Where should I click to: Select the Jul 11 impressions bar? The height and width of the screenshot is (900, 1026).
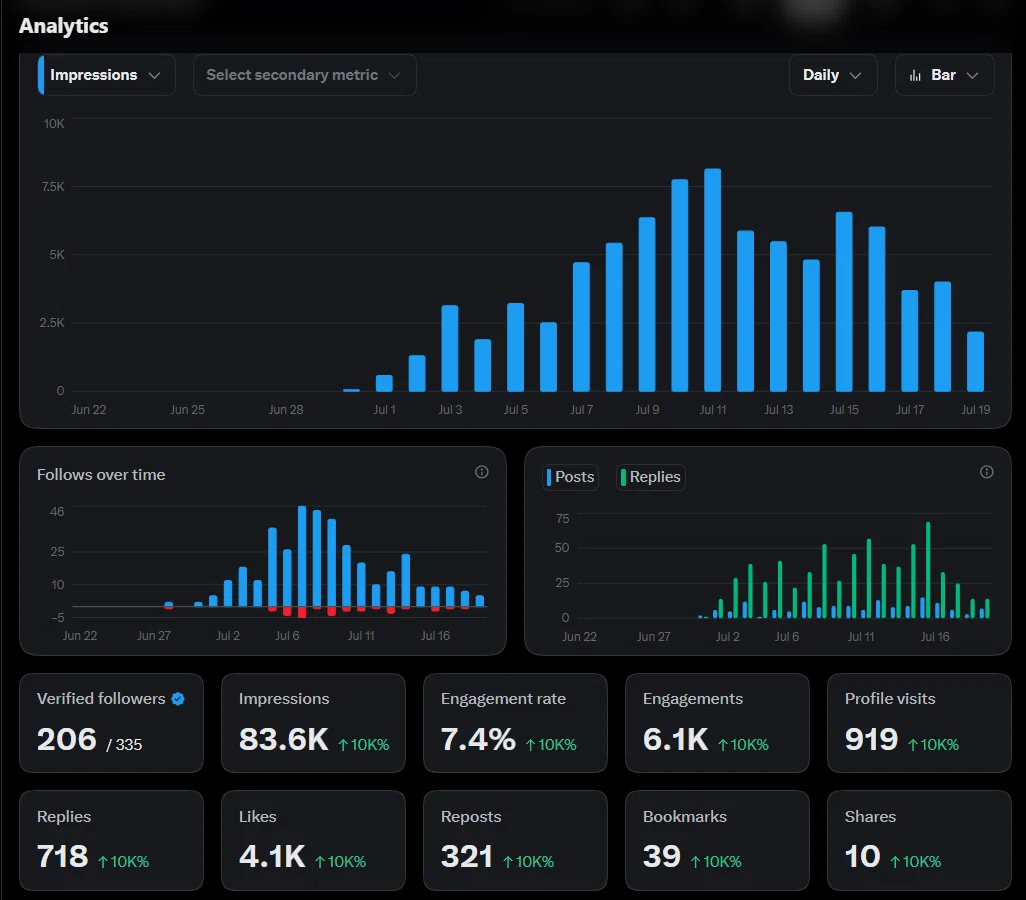pos(713,280)
